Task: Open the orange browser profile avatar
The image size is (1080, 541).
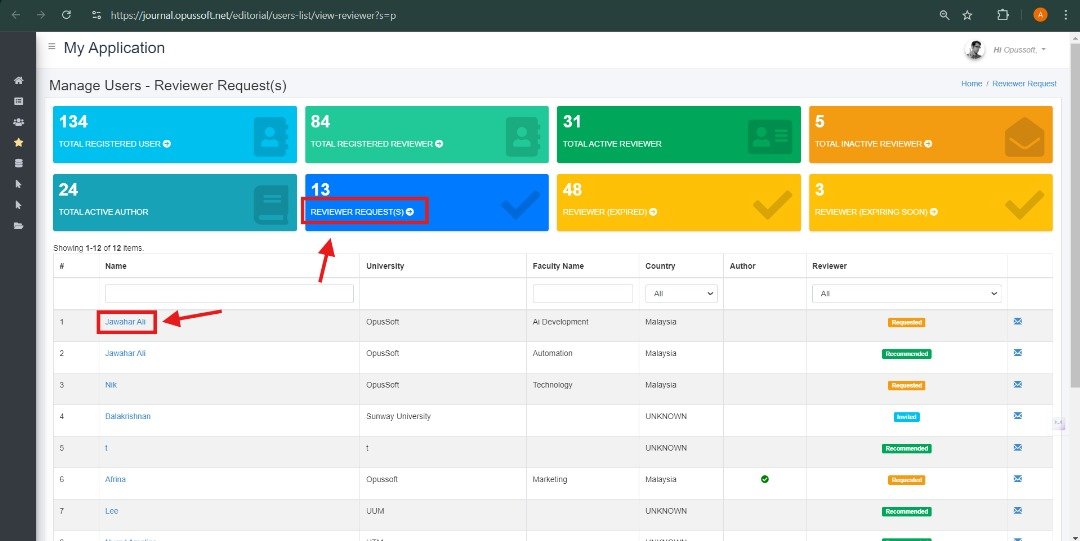Action: pos(1040,14)
